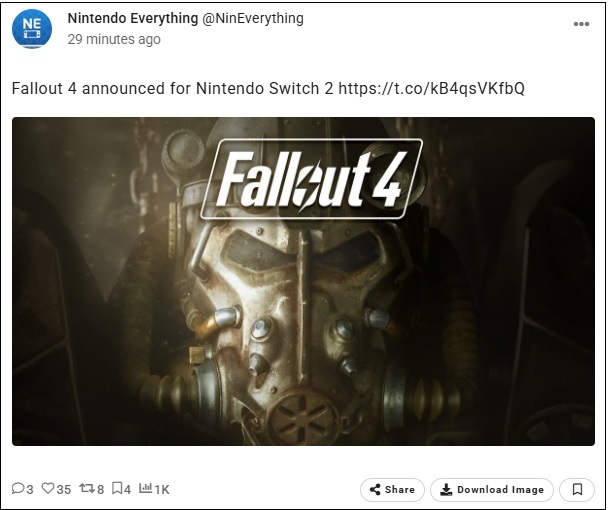
Task: Expand the three-dot more options menu
Action: click(x=582, y=23)
